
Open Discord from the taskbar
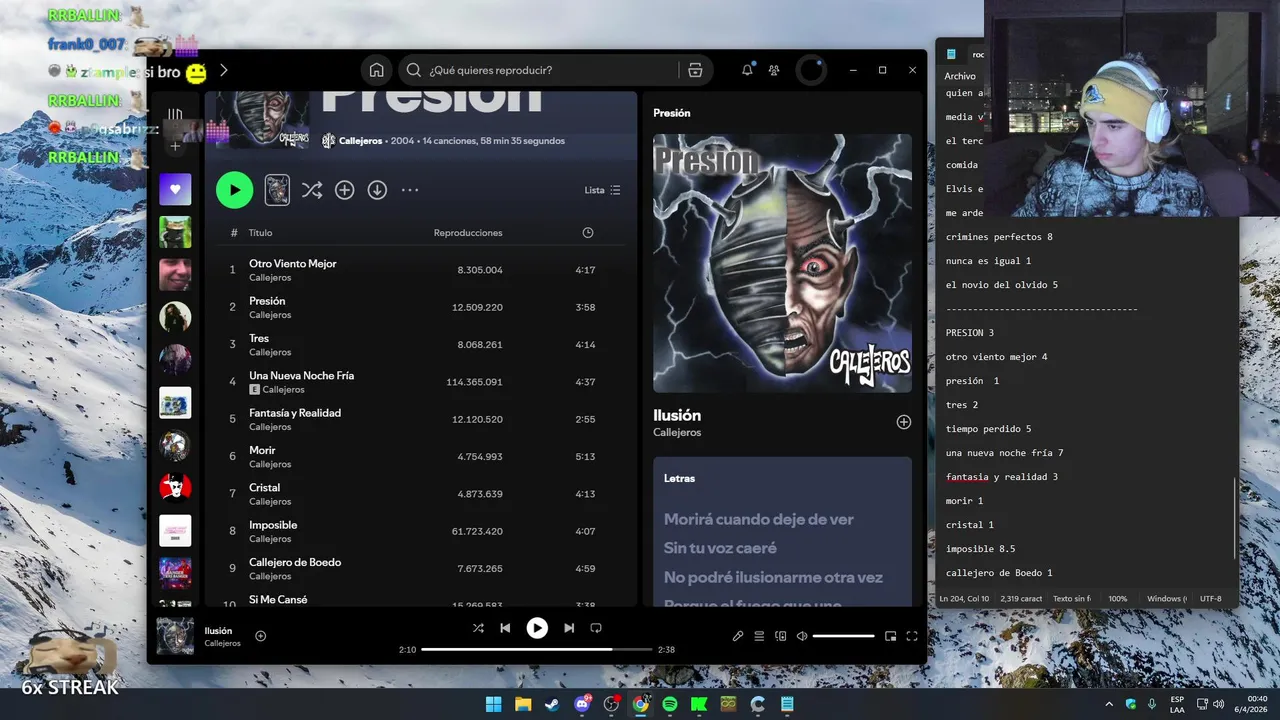582,704
